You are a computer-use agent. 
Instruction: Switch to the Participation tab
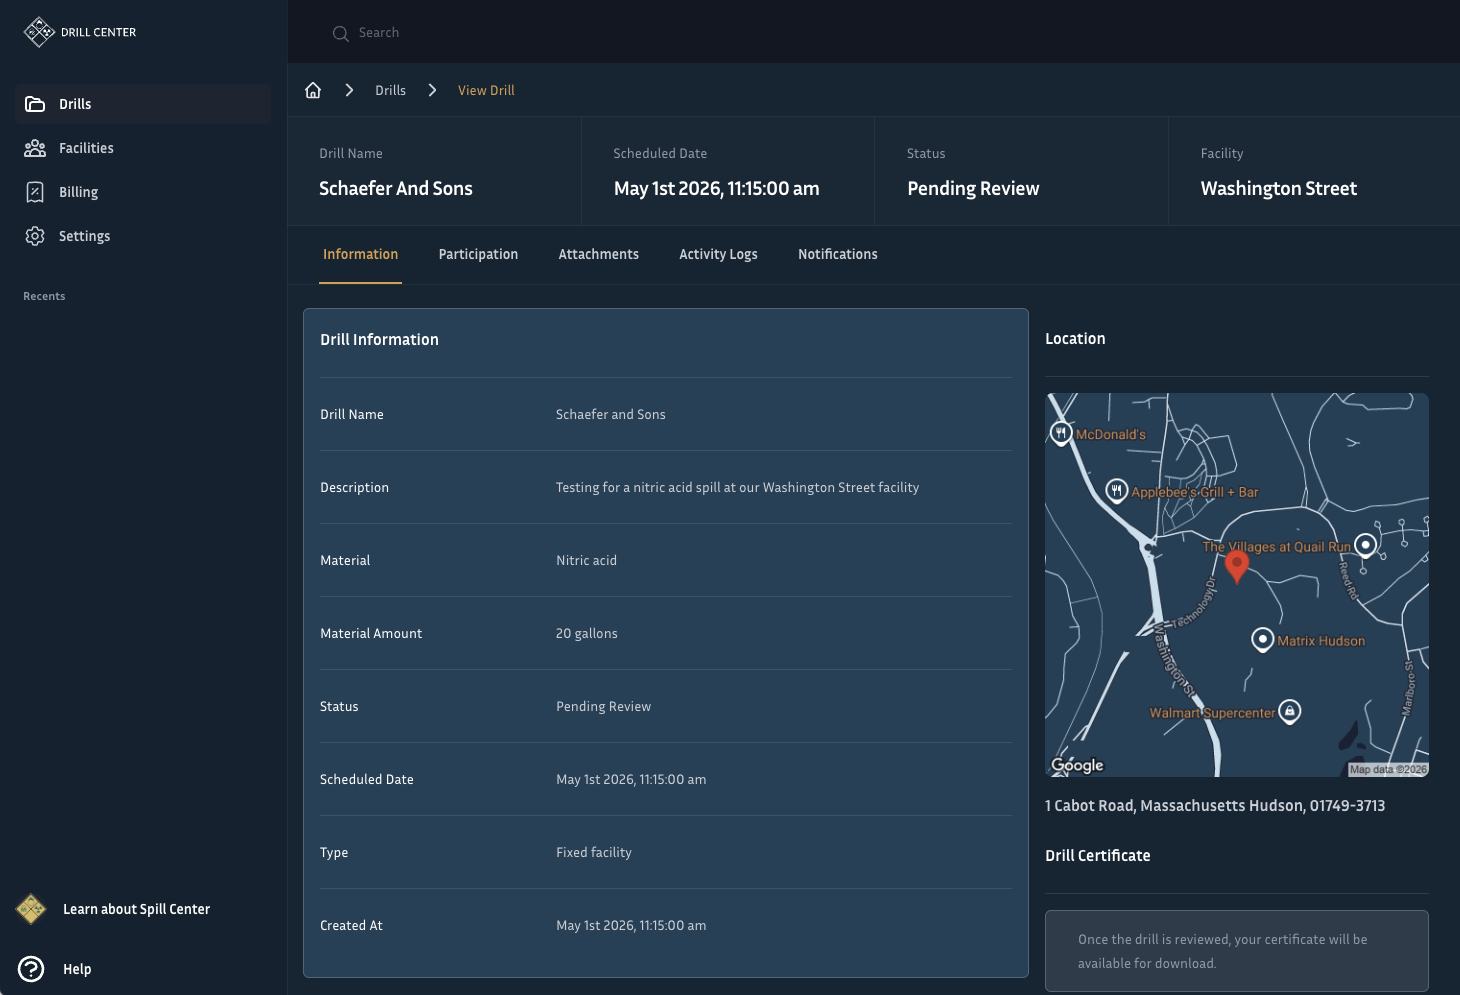478,254
